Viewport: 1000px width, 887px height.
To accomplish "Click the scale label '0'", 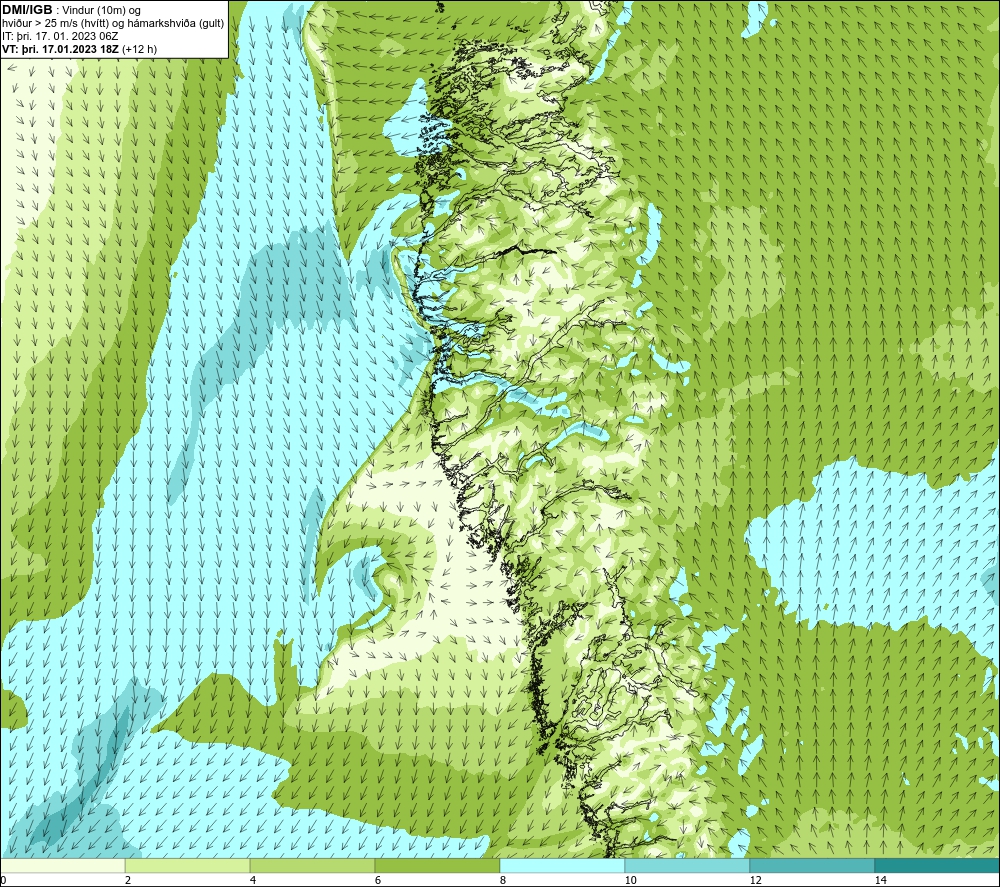I will (3, 881).
